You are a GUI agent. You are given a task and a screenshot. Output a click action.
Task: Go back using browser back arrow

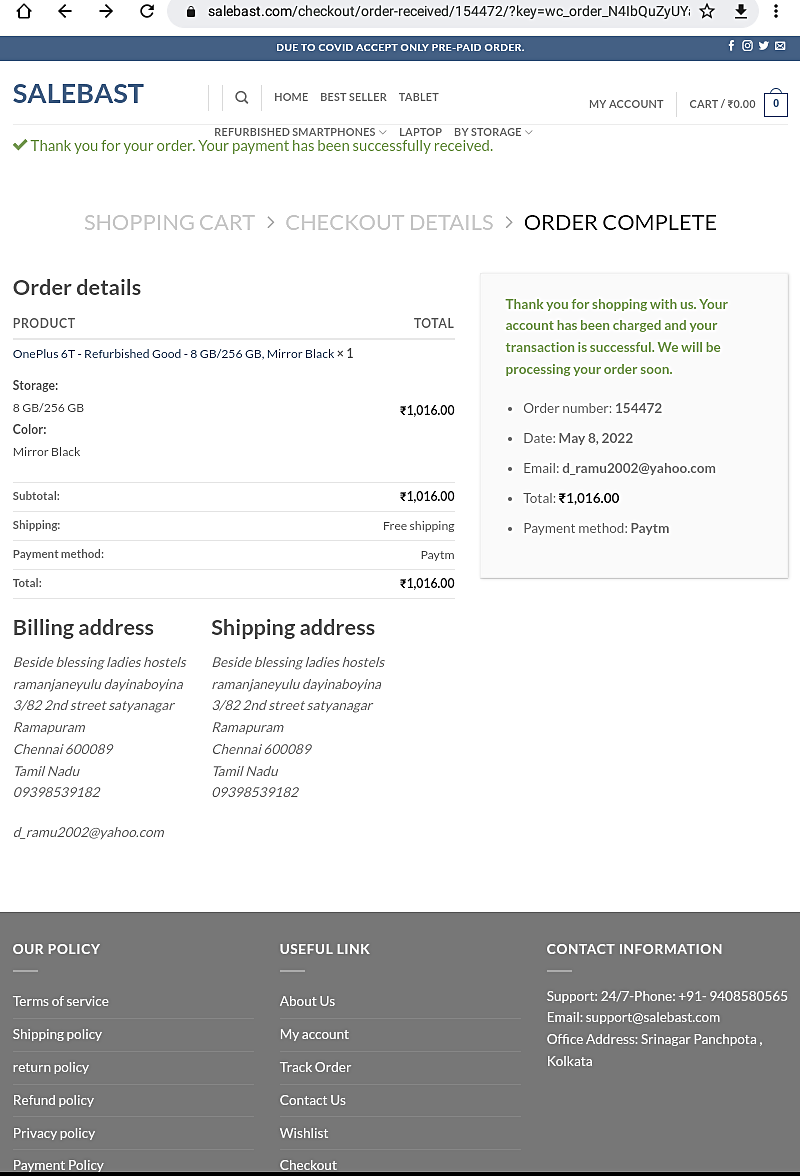(65, 12)
